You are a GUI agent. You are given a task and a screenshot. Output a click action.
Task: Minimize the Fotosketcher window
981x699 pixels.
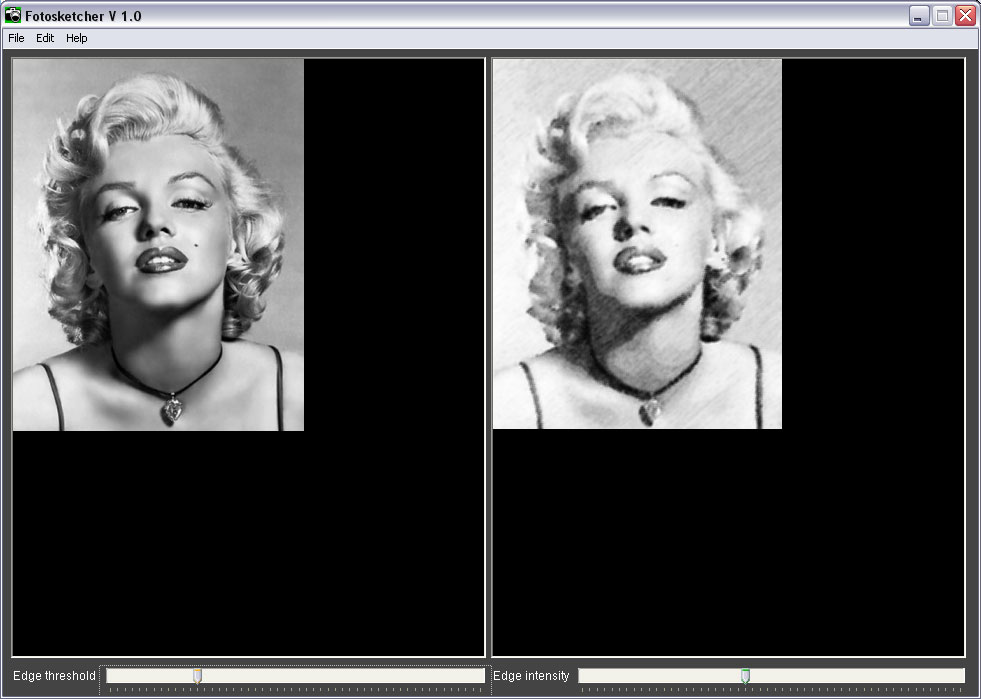point(918,16)
